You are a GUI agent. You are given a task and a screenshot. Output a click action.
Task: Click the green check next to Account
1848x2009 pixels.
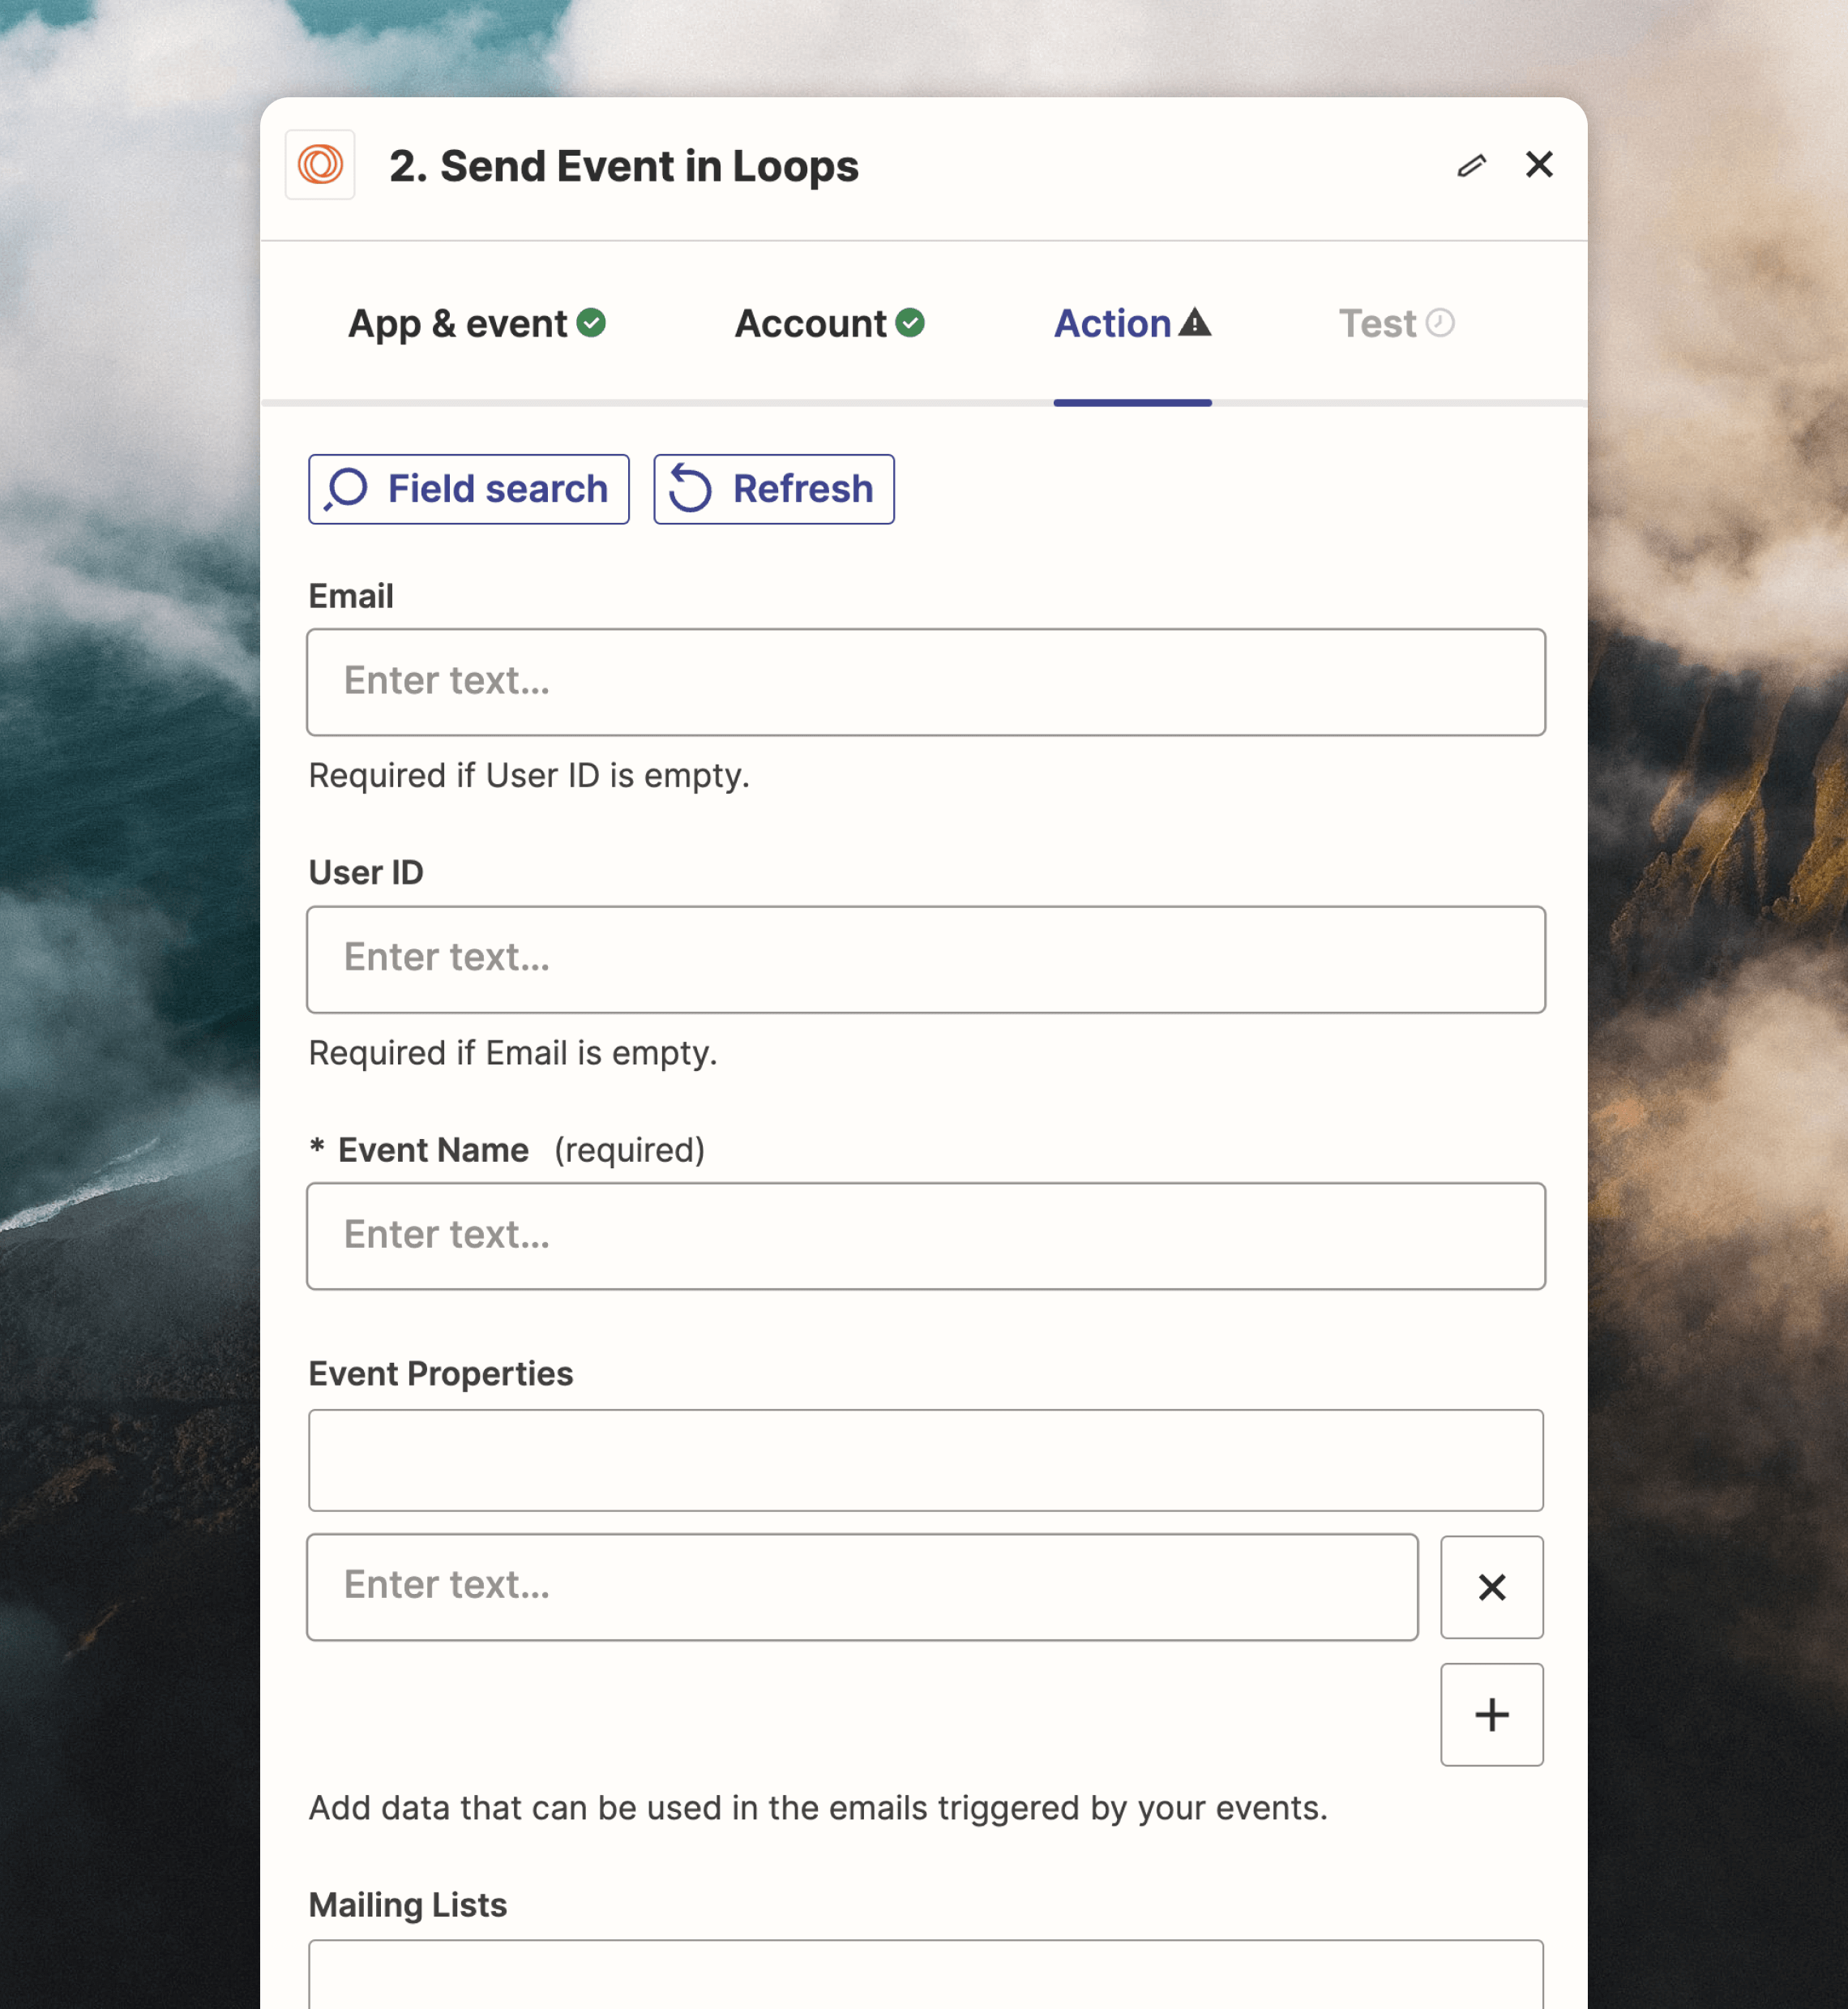click(909, 322)
